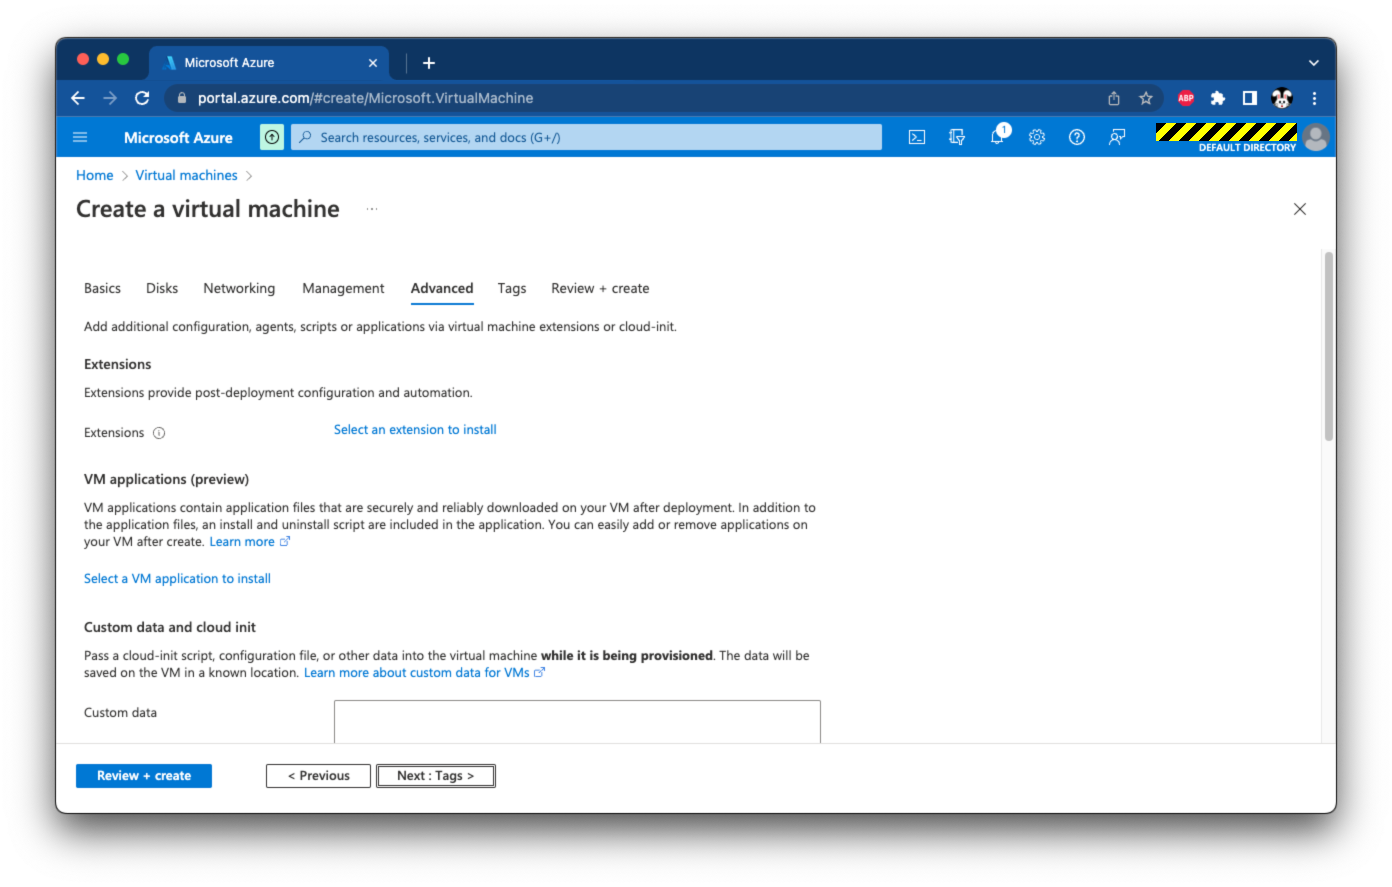Switch to the Disks tab
The height and width of the screenshot is (887, 1392).
coord(162,288)
